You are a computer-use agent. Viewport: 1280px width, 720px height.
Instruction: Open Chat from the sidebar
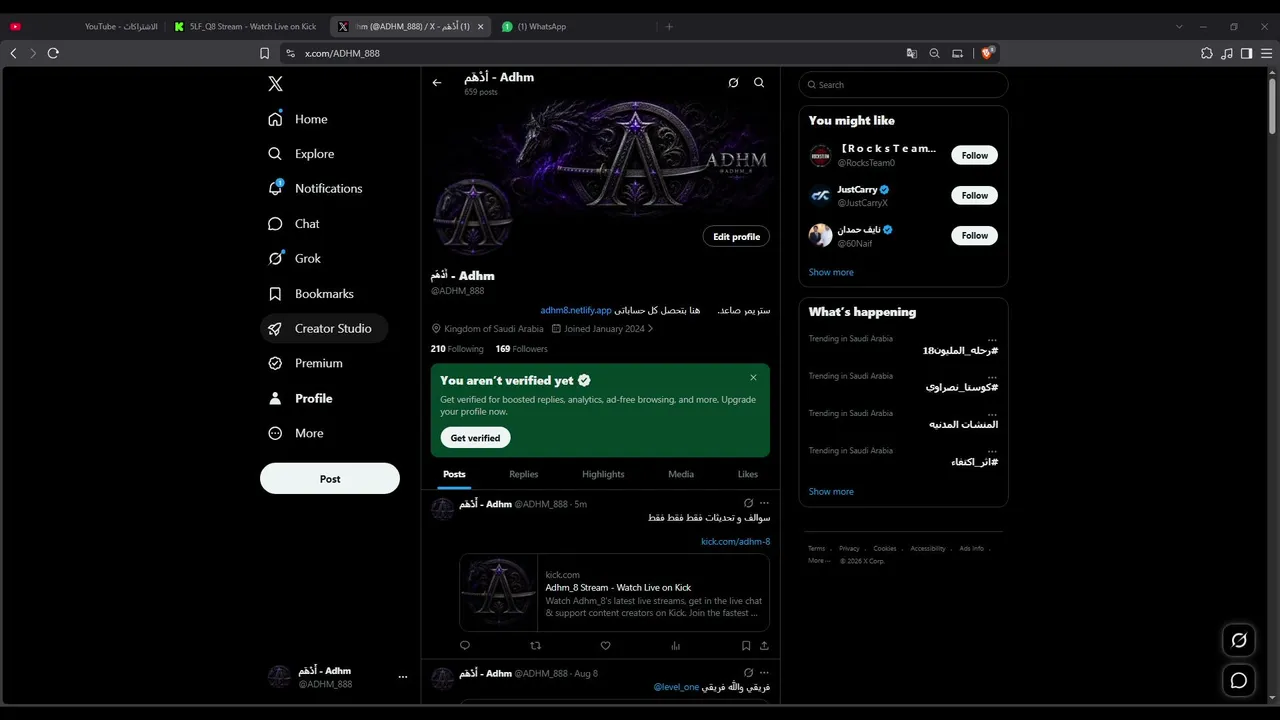294,224
